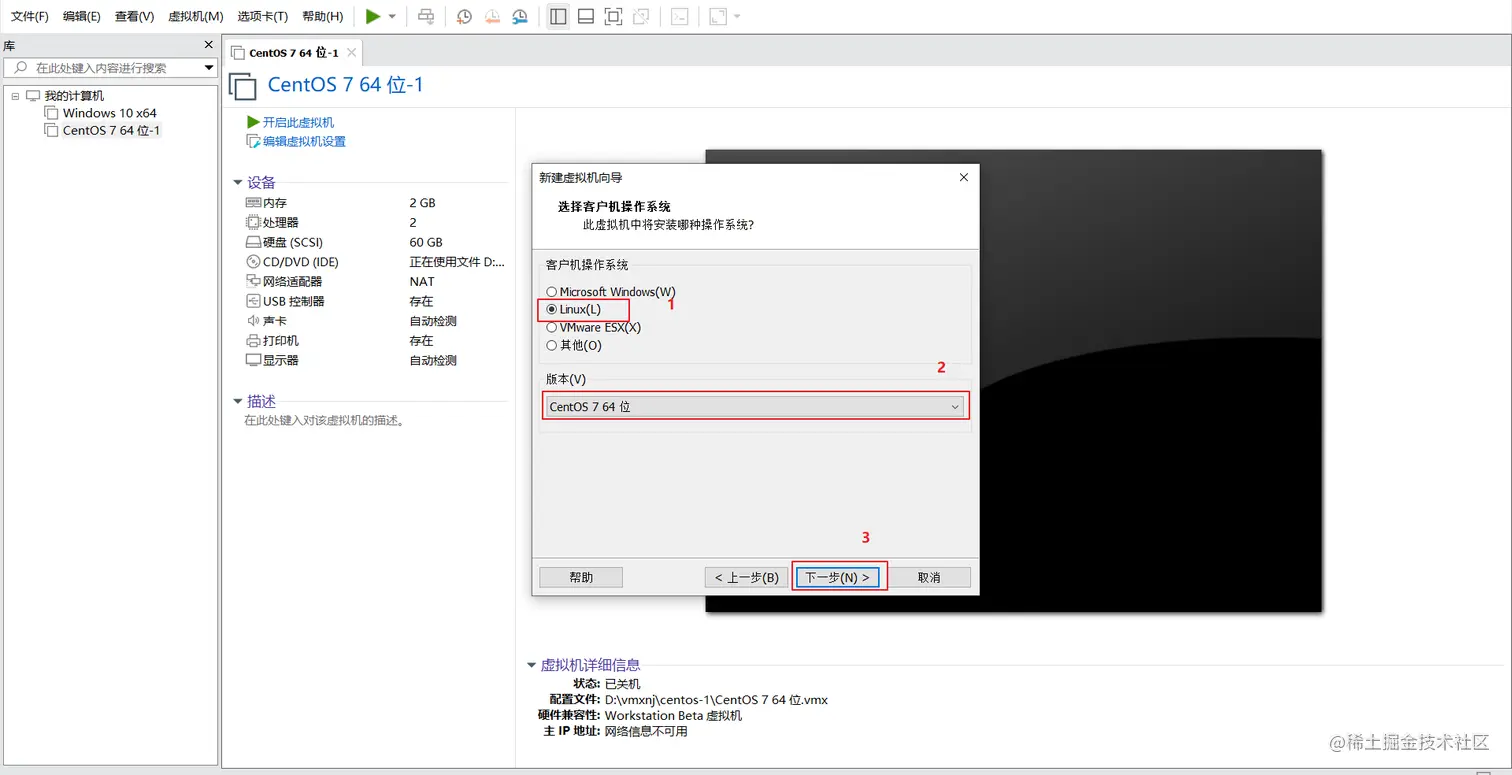1512x775 pixels.
Task: Click the 2 GB memory value
Action: click(422, 202)
